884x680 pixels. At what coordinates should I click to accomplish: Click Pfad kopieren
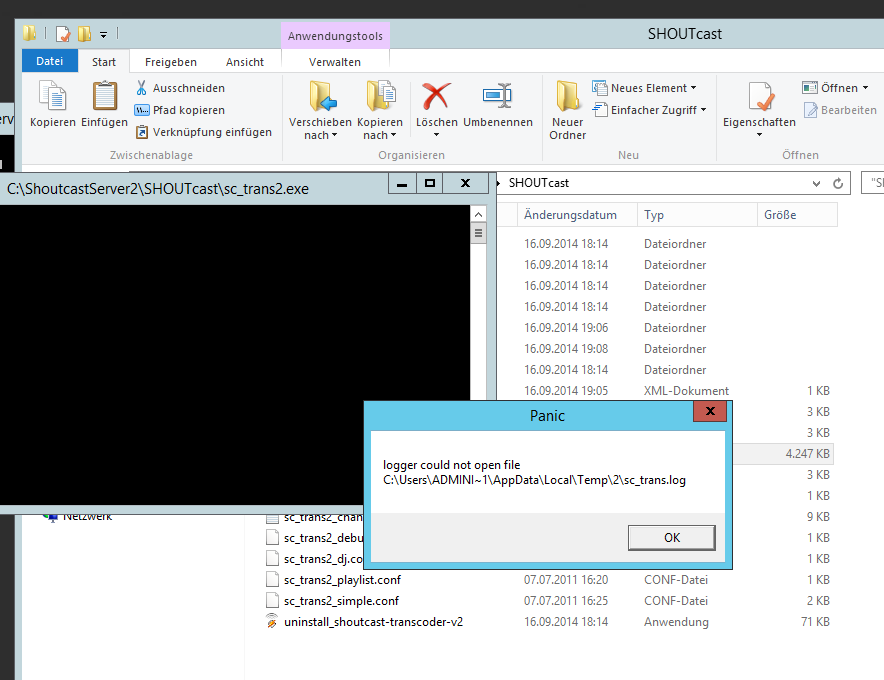180,110
